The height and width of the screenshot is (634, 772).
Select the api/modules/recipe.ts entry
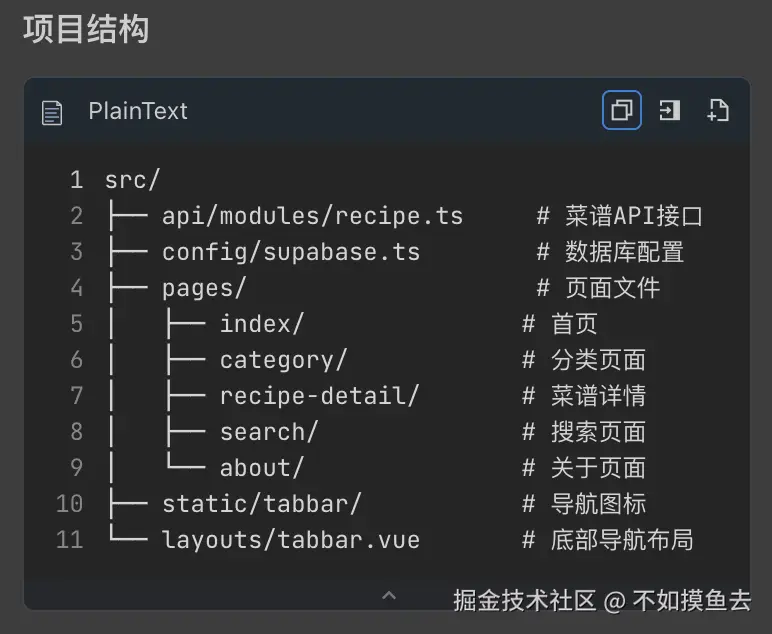[312, 216]
